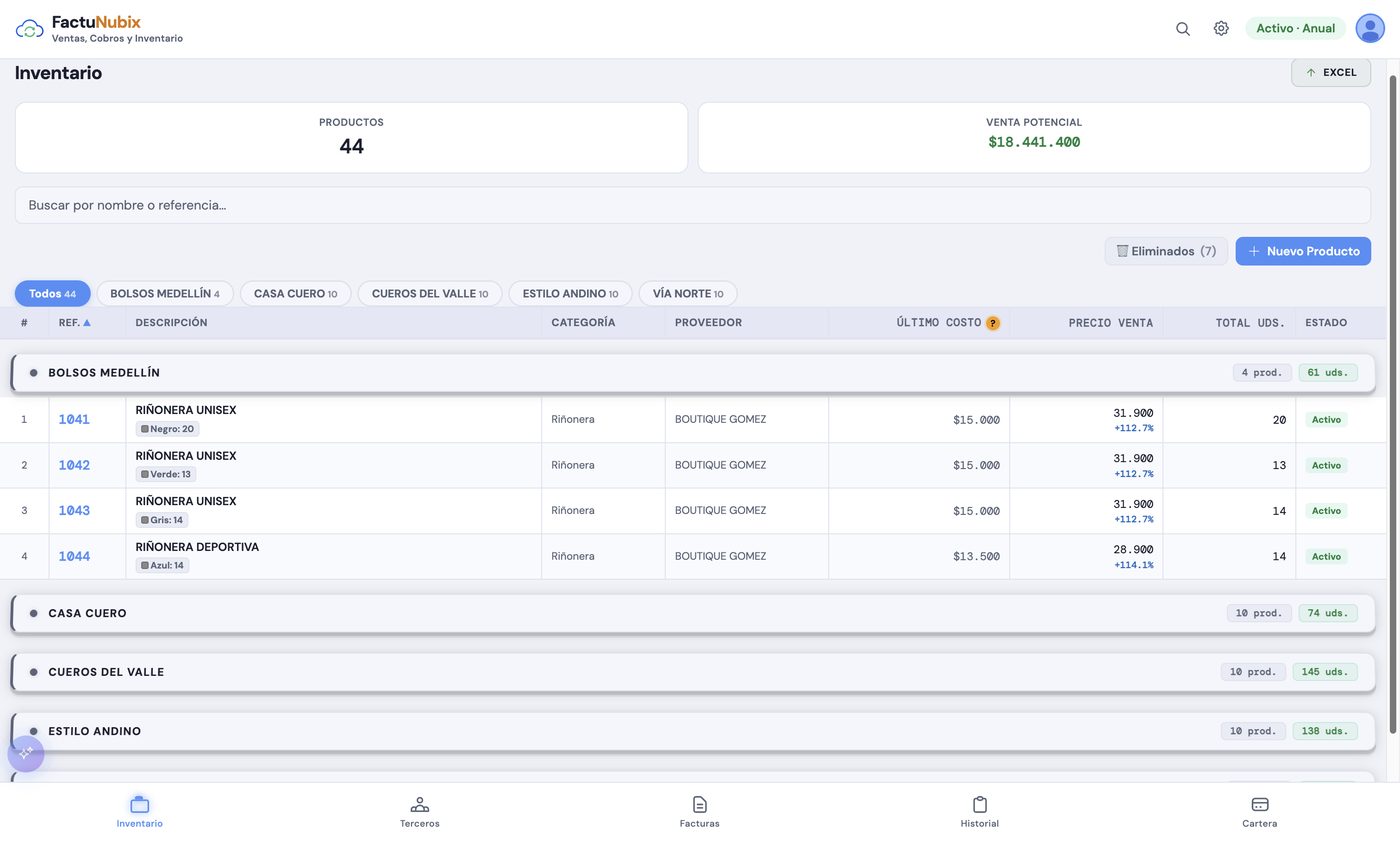The image size is (1400, 841).
Task: Click the Verde: 13 variant chip
Action: [166, 474]
